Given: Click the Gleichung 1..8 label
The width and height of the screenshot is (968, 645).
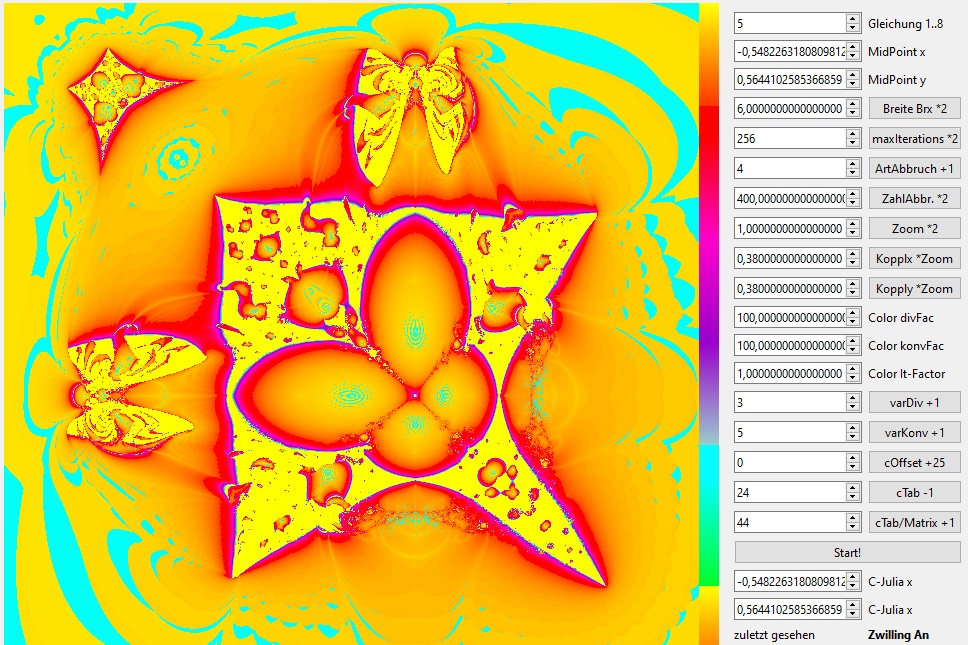Looking at the screenshot, I should tap(905, 24).
